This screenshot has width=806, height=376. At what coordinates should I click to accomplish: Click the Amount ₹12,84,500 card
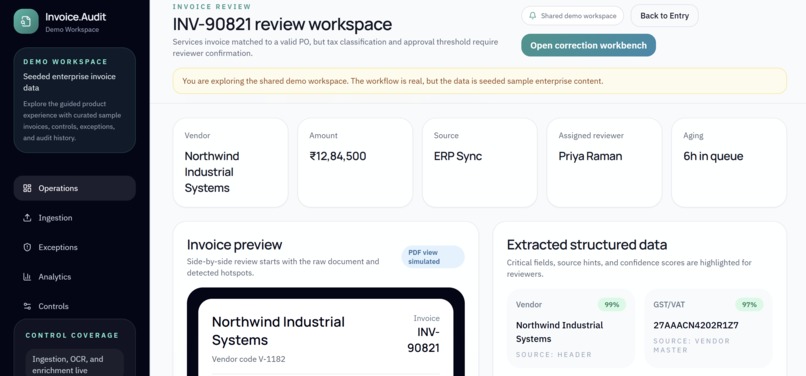[x=355, y=163]
